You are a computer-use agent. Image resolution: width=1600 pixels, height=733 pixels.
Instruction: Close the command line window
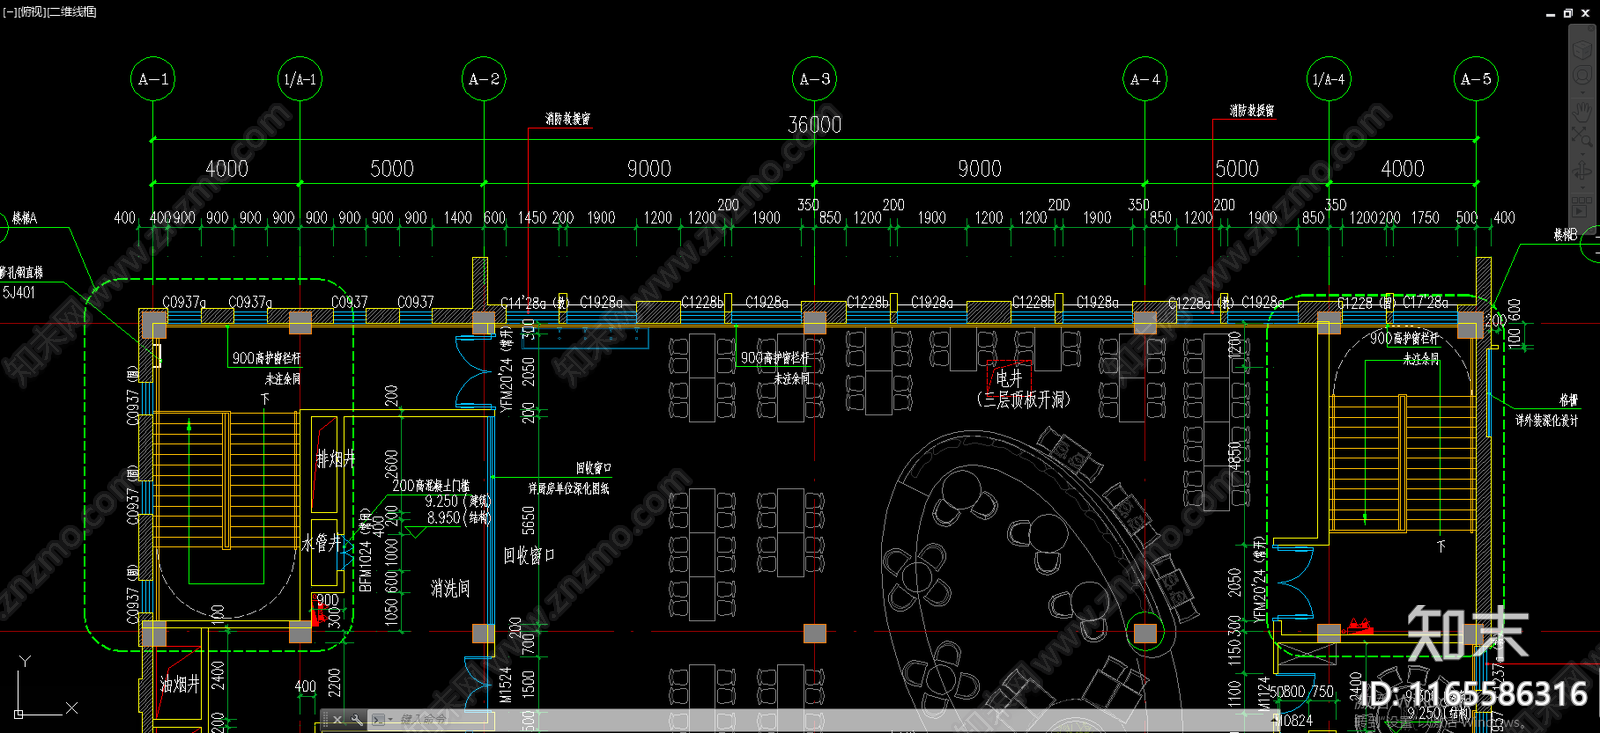(x=338, y=719)
